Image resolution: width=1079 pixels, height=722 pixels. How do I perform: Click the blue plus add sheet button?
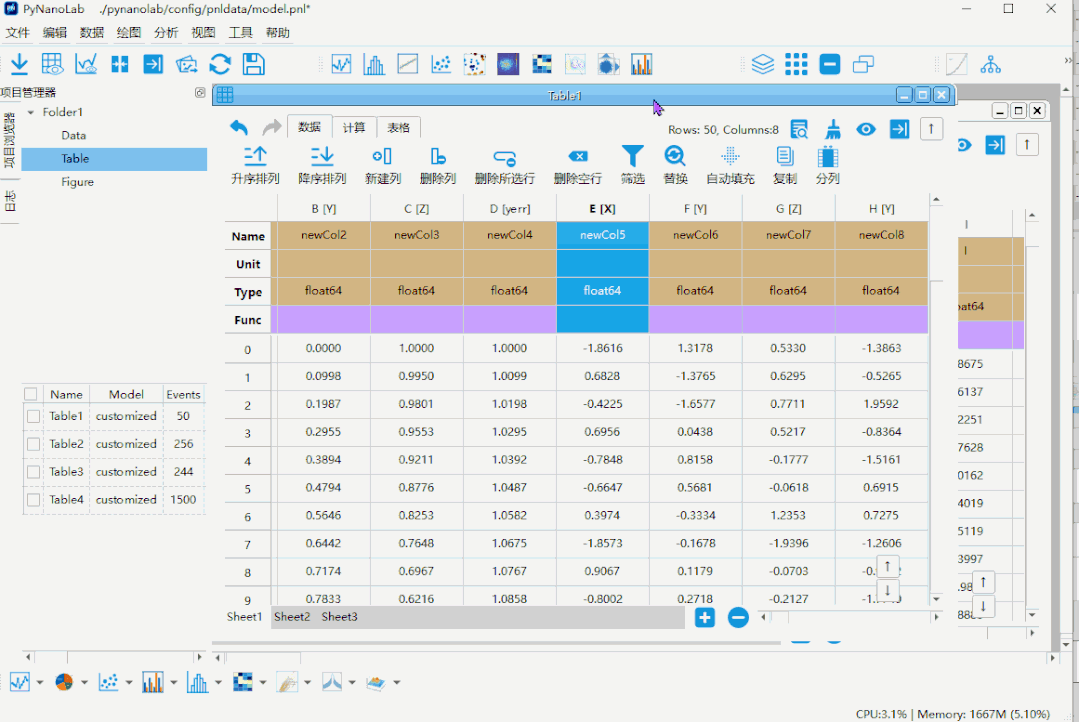(x=705, y=617)
